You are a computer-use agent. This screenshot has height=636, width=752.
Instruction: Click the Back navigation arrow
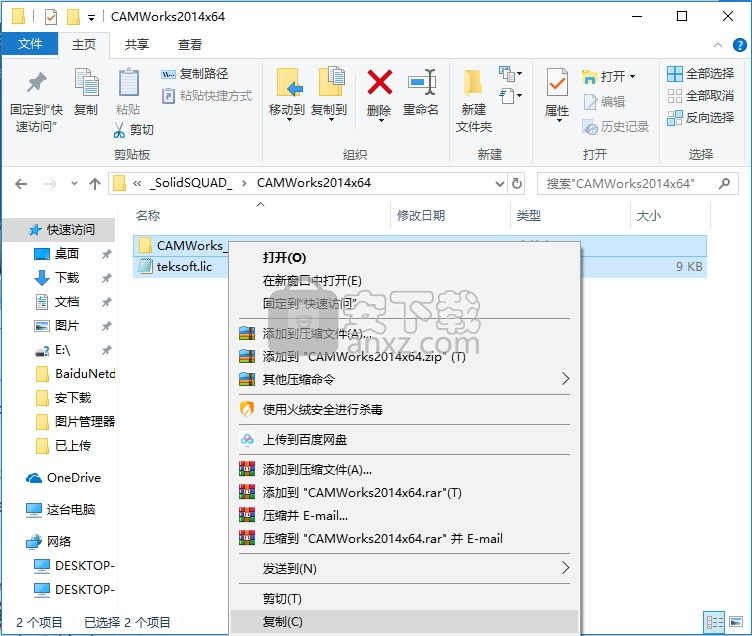(21, 184)
